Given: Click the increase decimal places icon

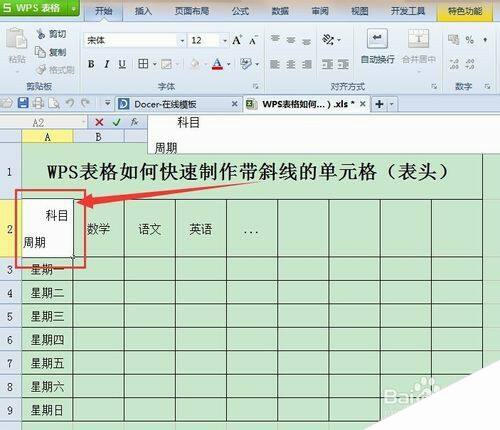Looking at the screenshot, I should pyautogui.click(x=454, y=64).
